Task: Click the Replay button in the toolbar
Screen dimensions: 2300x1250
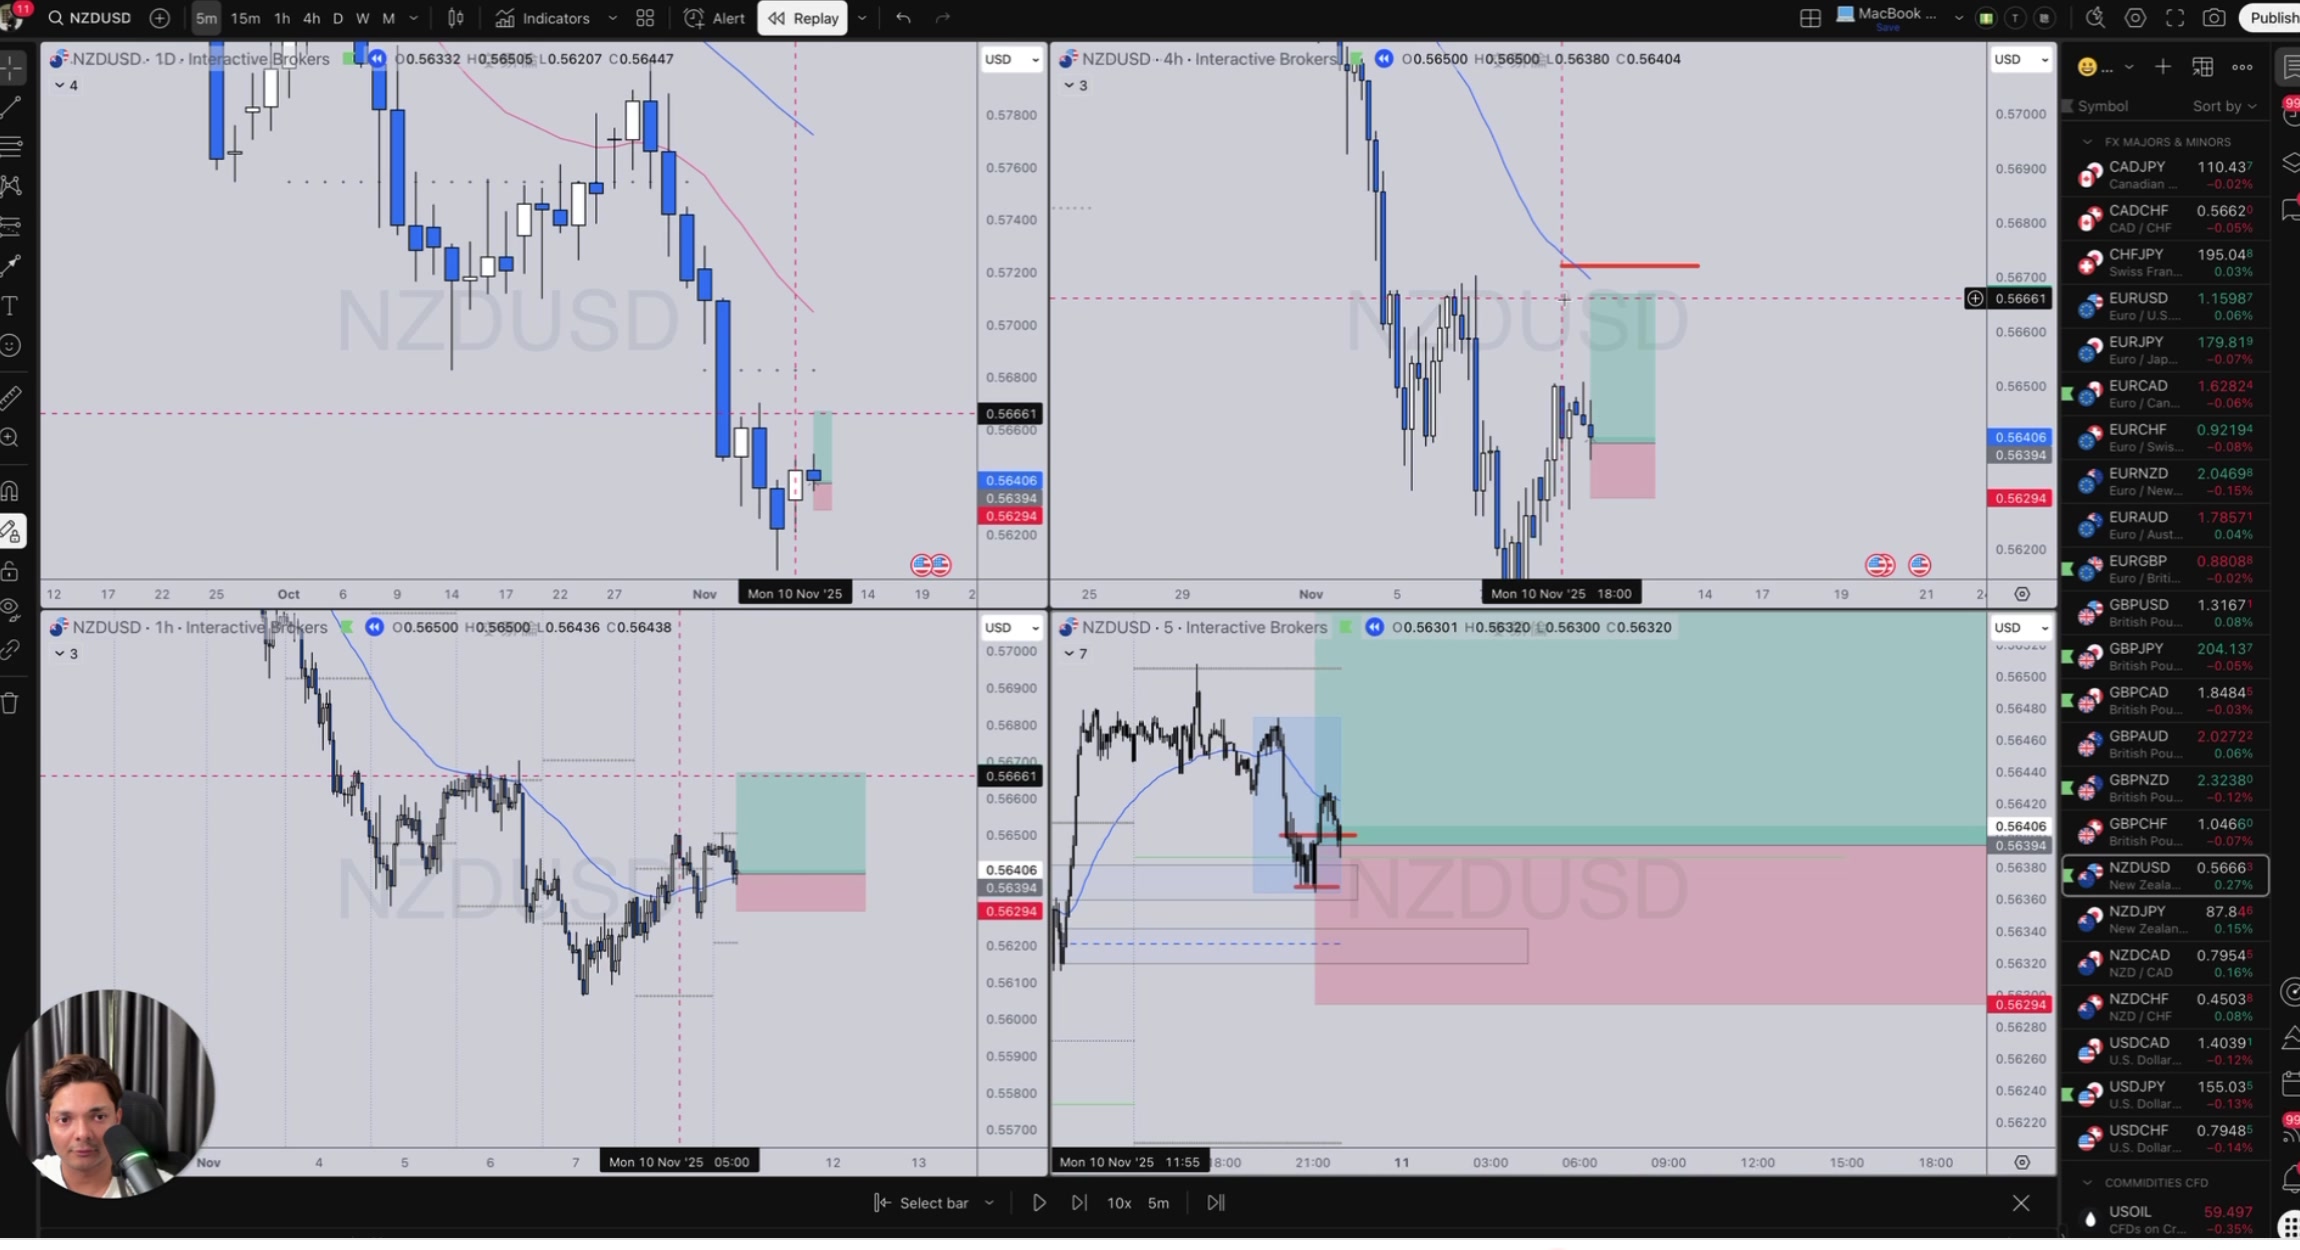Action: pyautogui.click(x=802, y=18)
